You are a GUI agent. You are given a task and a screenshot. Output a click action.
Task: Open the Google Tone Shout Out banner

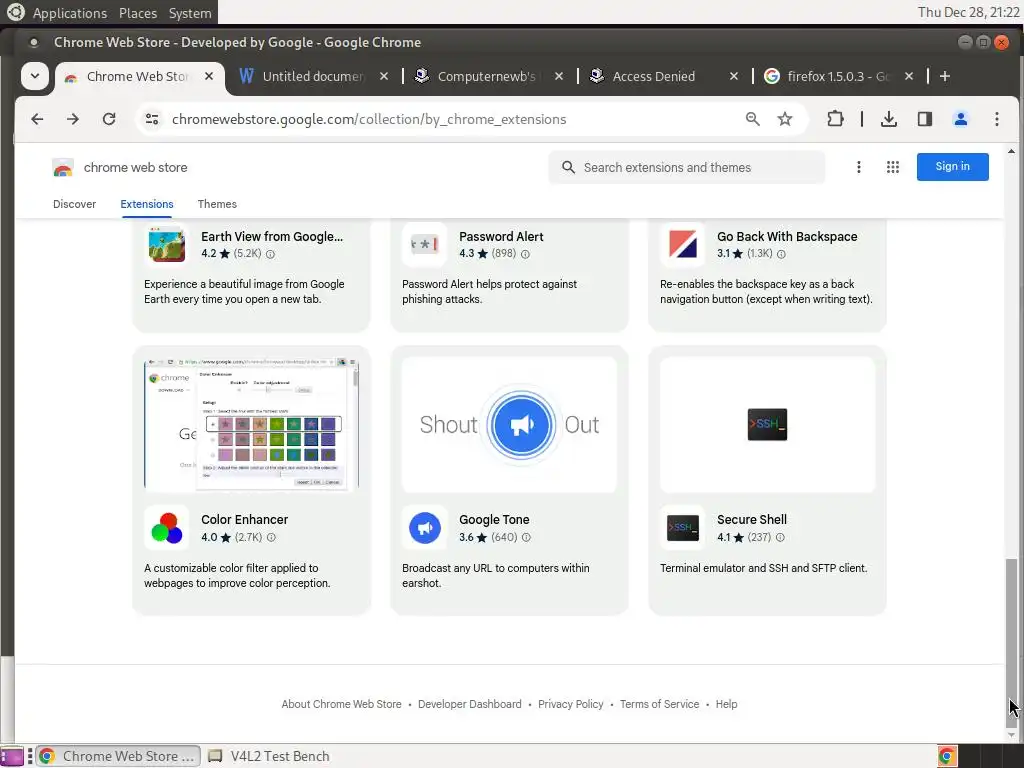pos(509,424)
